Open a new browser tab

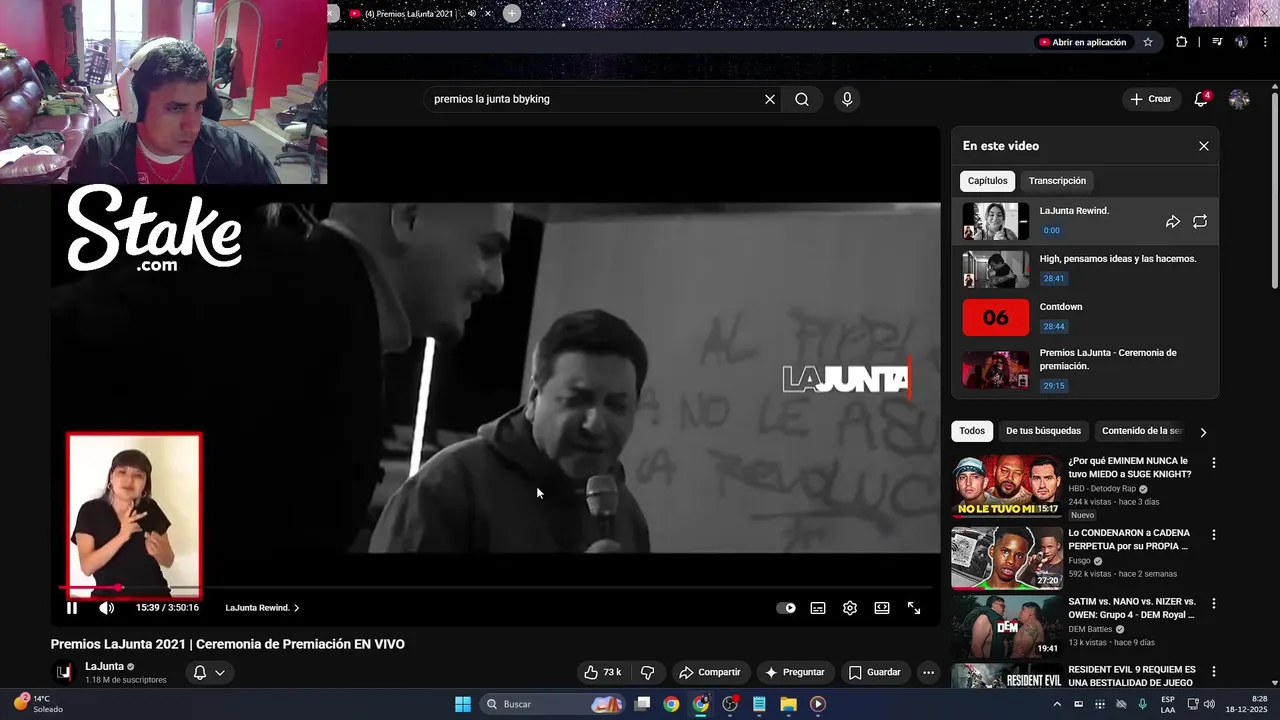pyautogui.click(x=512, y=13)
